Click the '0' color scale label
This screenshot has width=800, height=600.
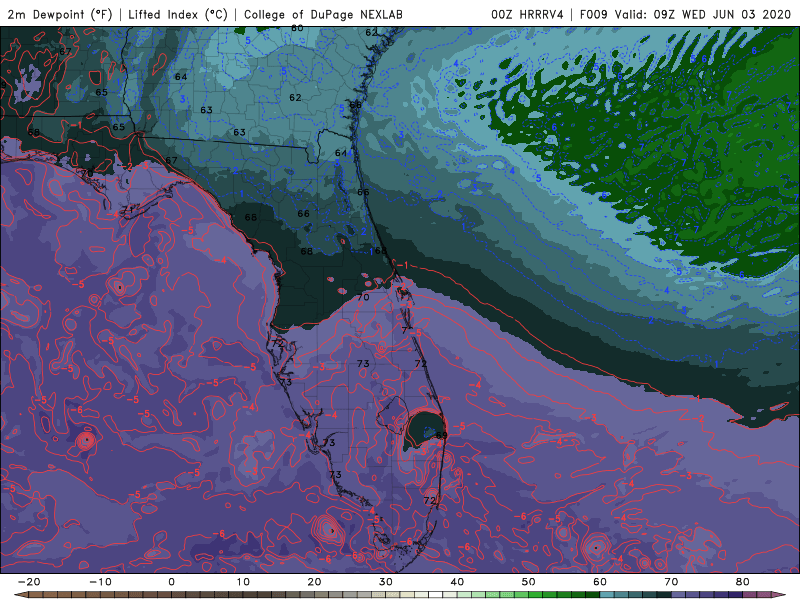pyautogui.click(x=171, y=582)
